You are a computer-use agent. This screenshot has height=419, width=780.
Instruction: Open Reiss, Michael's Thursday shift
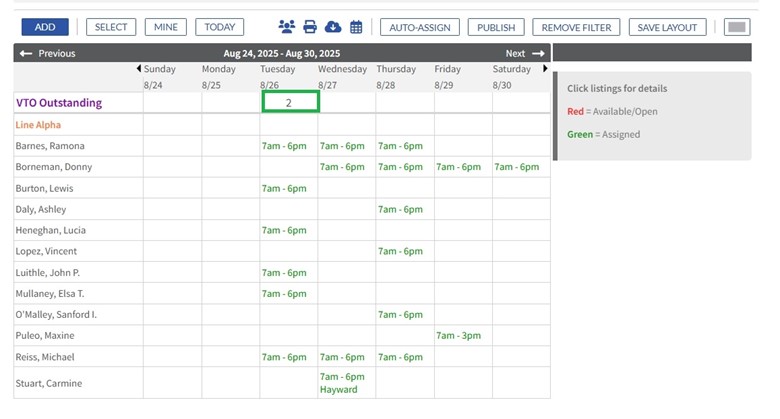tap(400, 357)
